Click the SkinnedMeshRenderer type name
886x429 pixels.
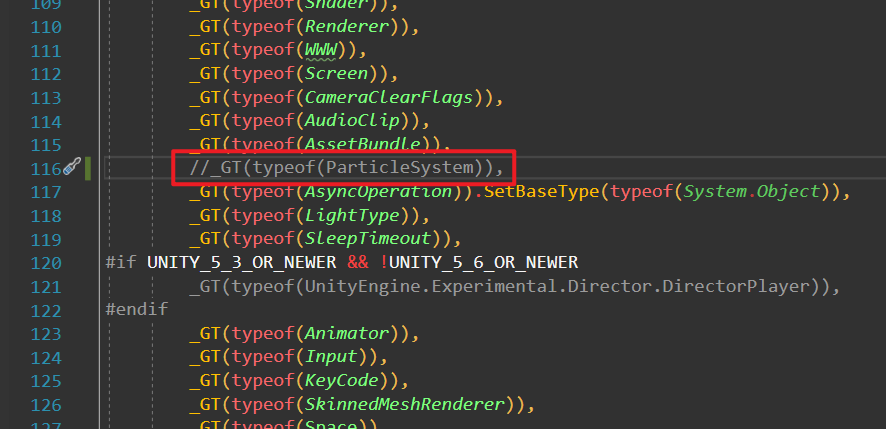[x=405, y=404]
